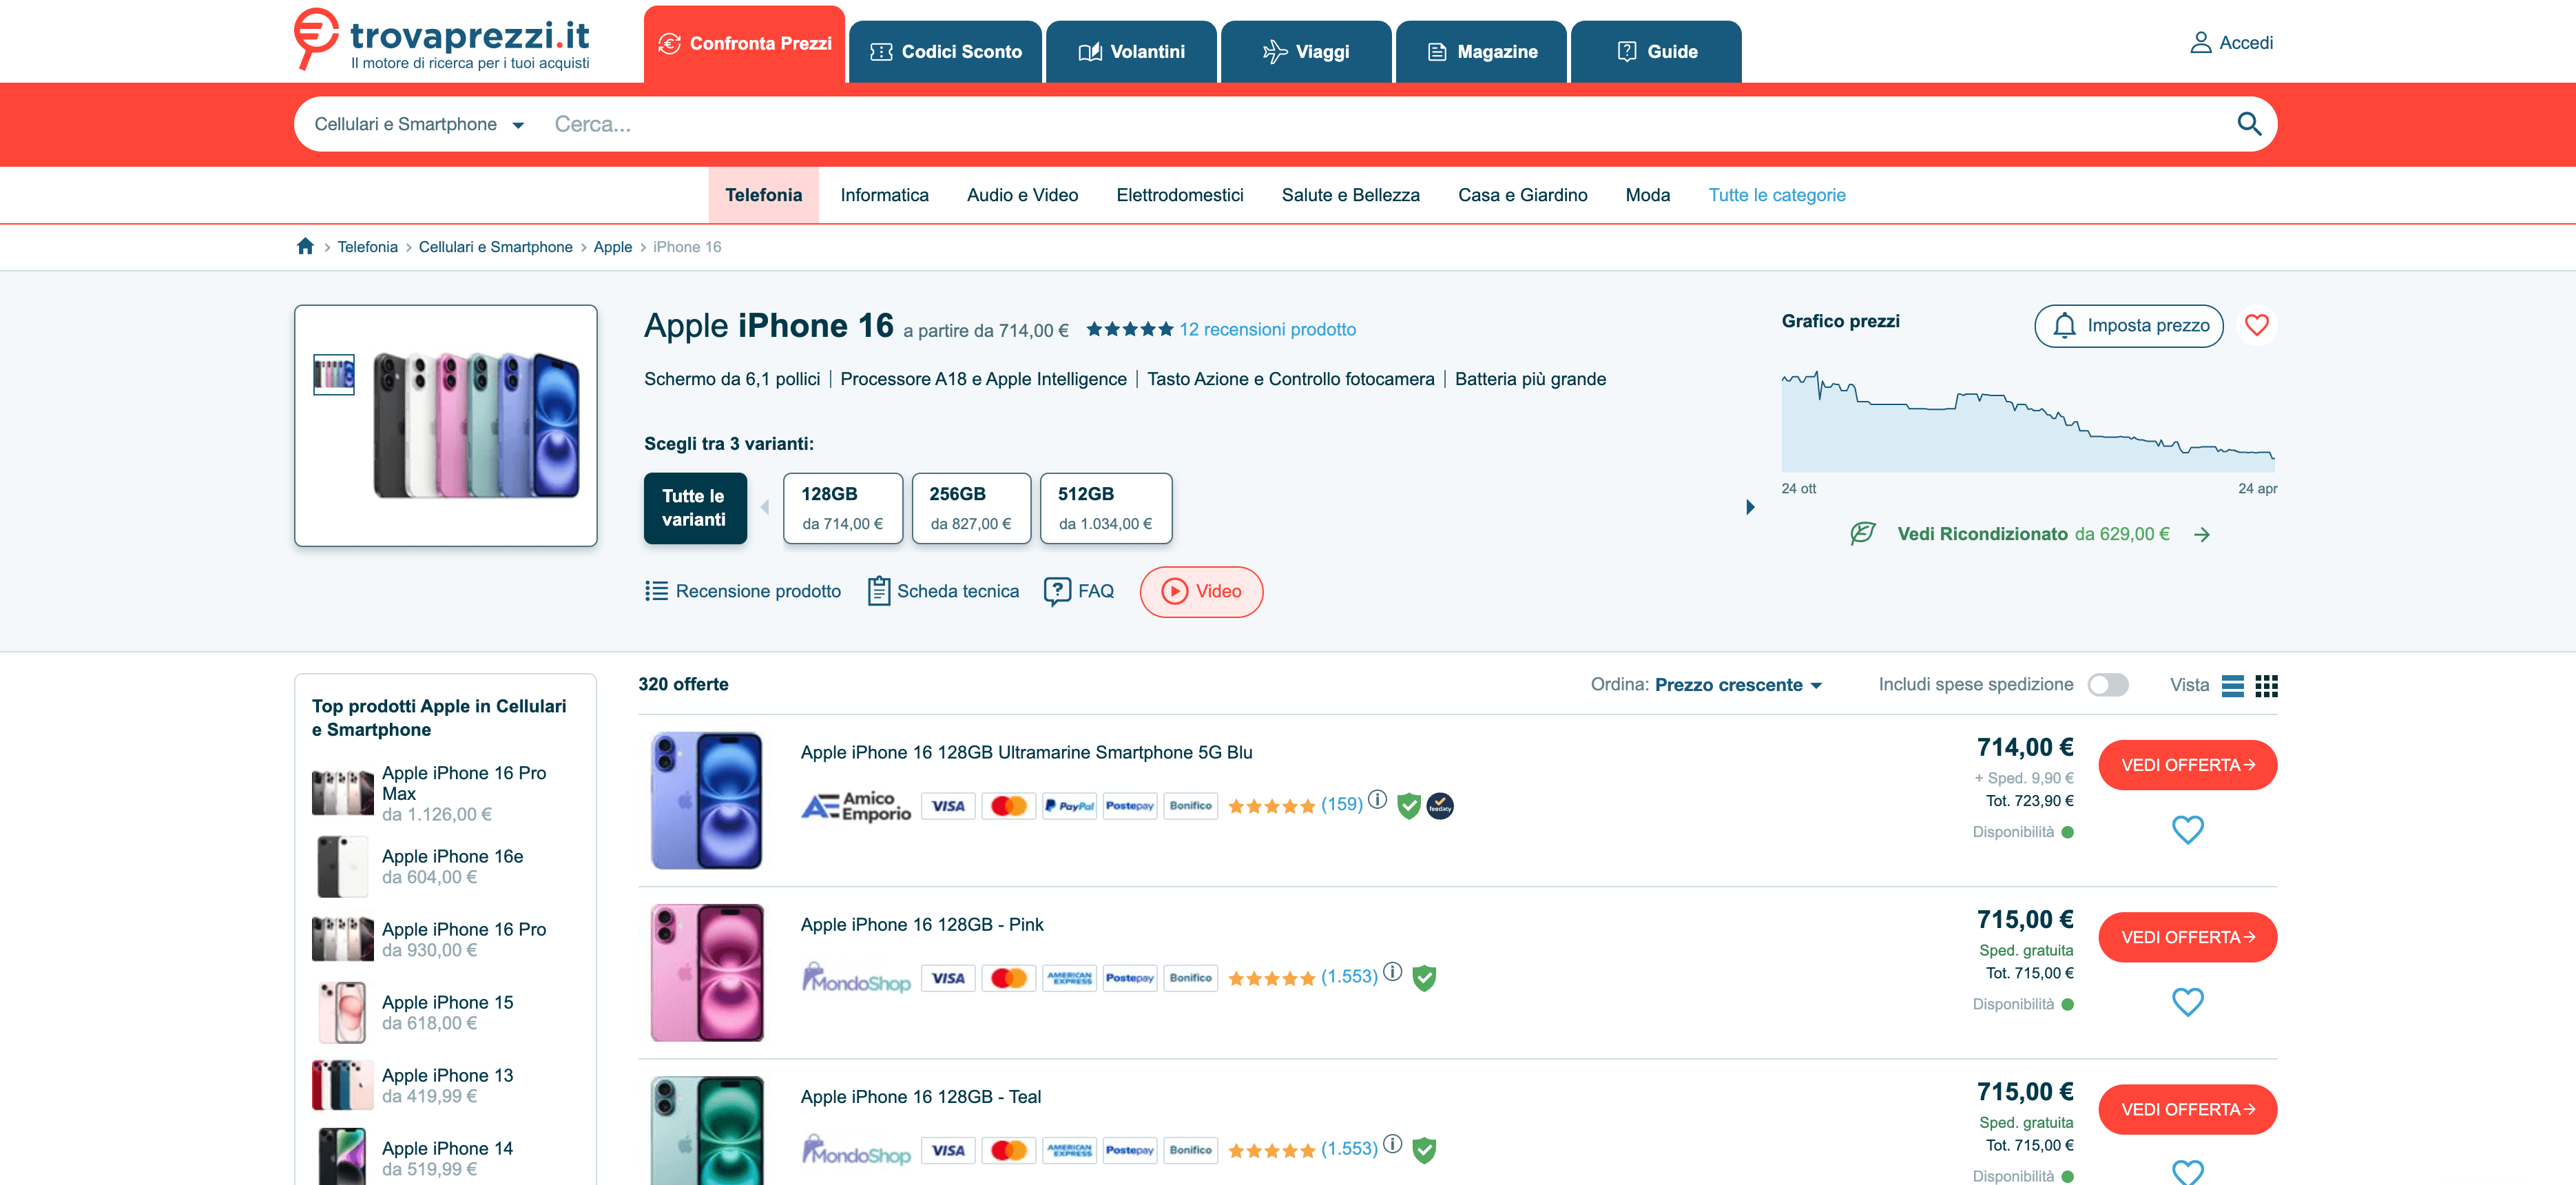The height and width of the screenshot is (1185, 2576).
Task: Open Informatica category menu
Action: click(884, 195)
